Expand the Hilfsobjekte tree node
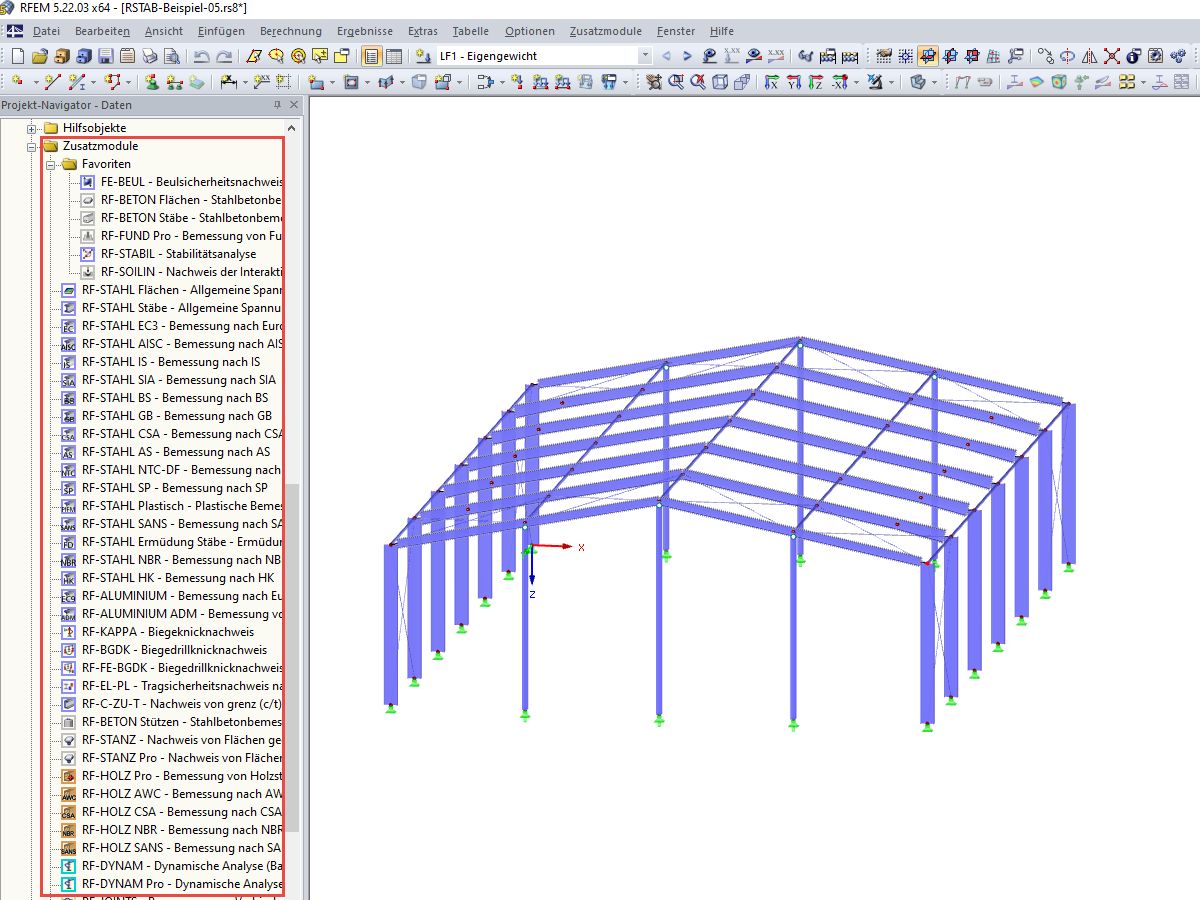This screenshot has width=1200, height=900. click(32, 128)
